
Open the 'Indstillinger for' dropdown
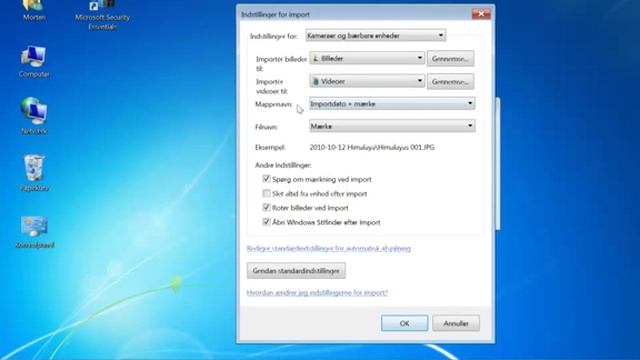pyautogui.click(x=376, y=36)
